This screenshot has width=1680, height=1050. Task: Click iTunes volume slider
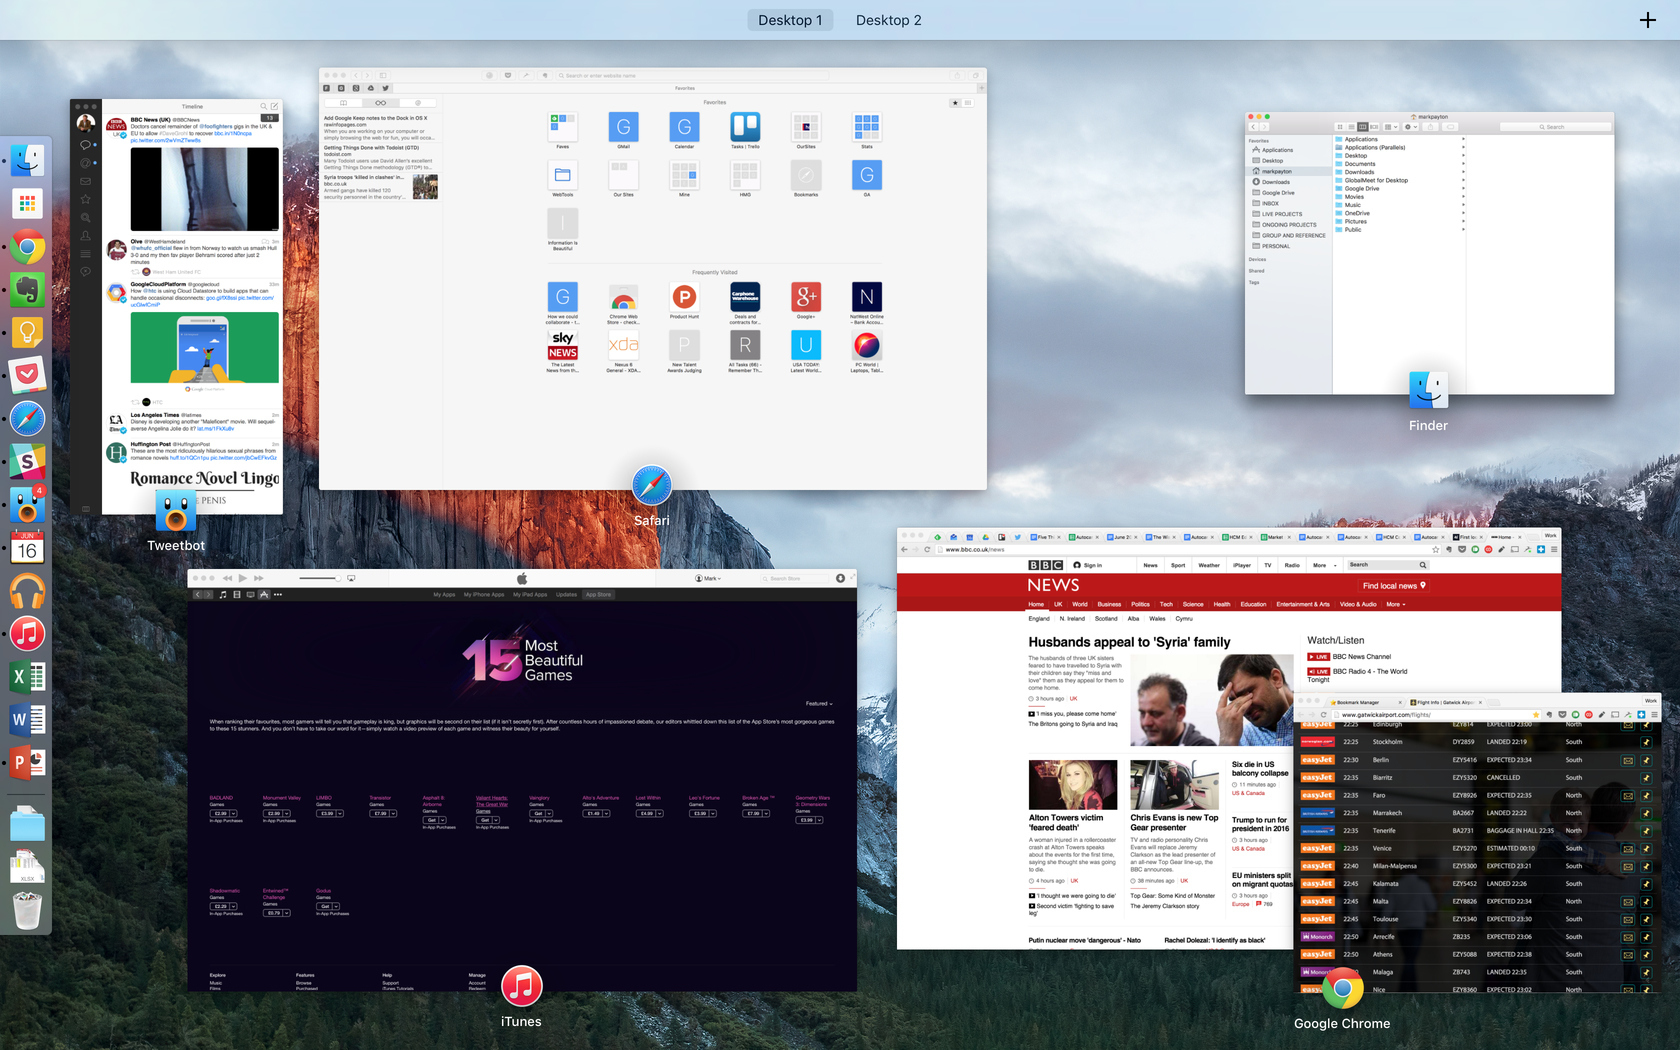320,578
